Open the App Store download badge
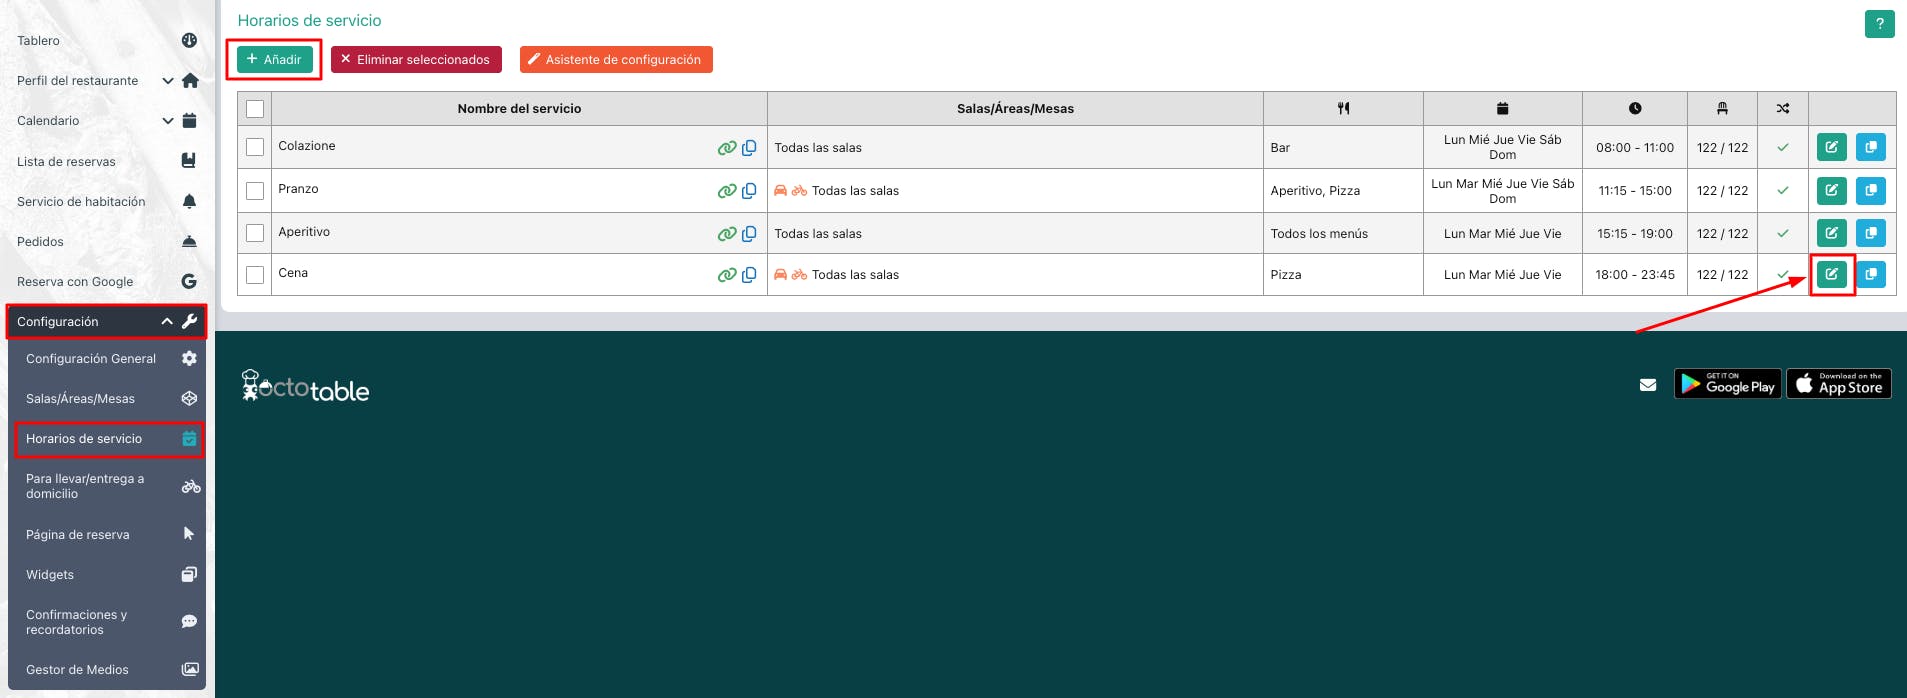The height and width of the screenshot is (698, 1907). tap(1838, 384)
